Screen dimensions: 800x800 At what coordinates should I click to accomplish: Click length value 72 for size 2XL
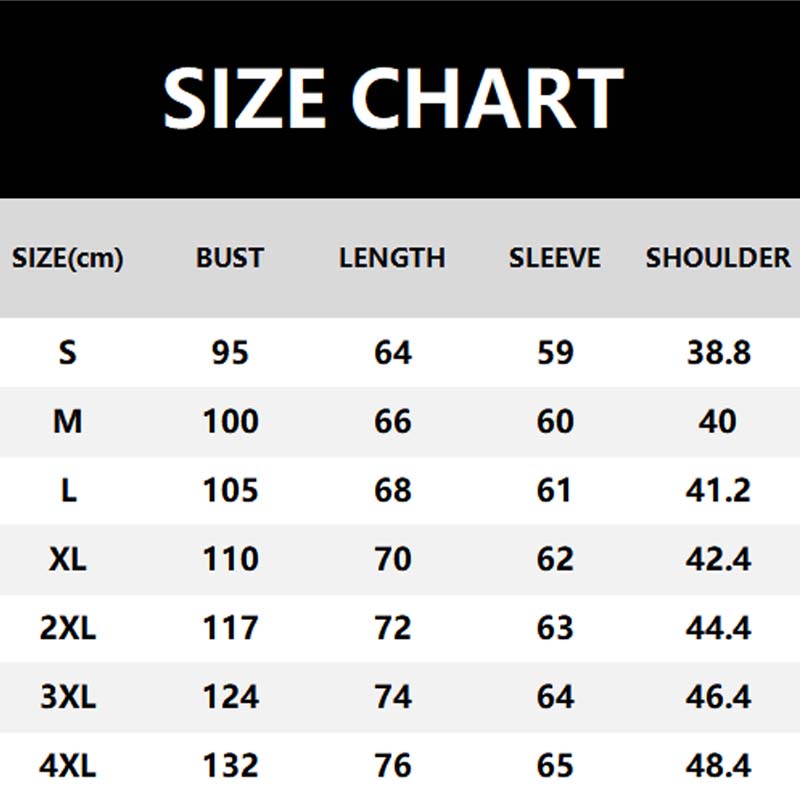coord(392,628)
